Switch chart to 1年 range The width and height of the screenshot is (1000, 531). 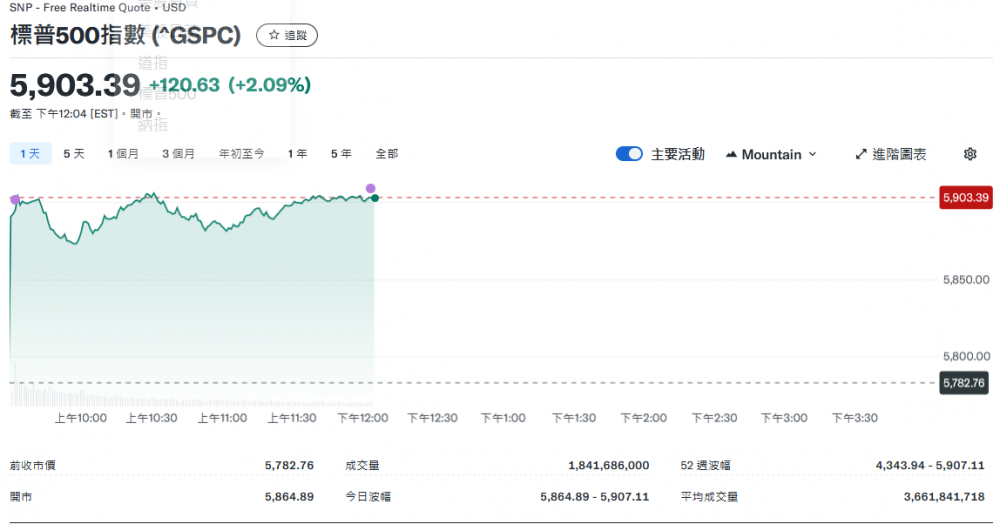tap(297, 153)
